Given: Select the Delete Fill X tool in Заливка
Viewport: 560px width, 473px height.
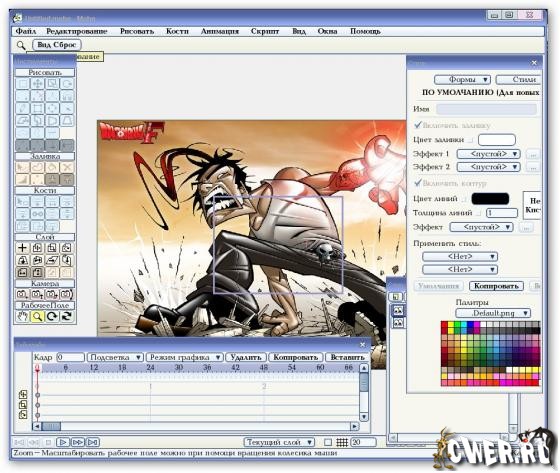Looking at the screenshot, I should 67,167.
